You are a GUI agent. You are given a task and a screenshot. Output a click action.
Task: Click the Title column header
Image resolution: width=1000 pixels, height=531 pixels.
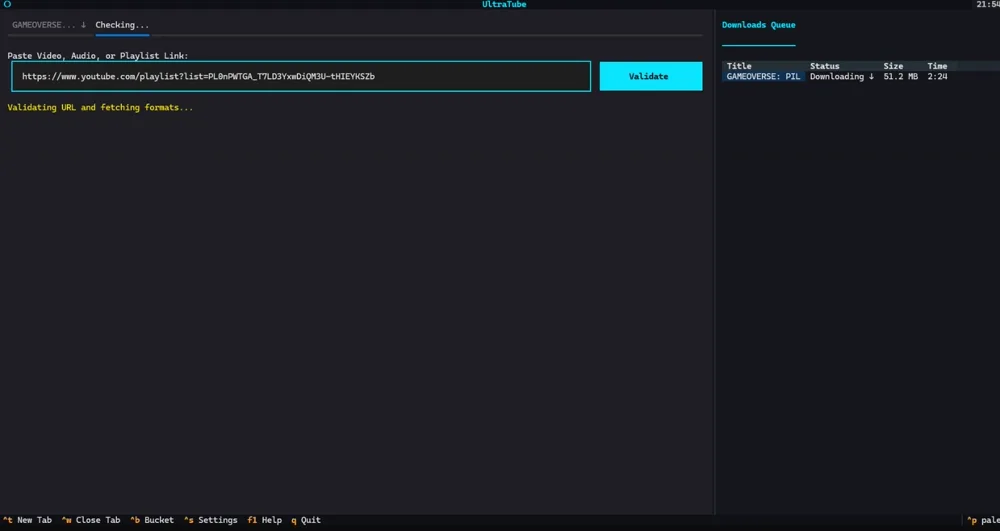(x=739, y=66)
